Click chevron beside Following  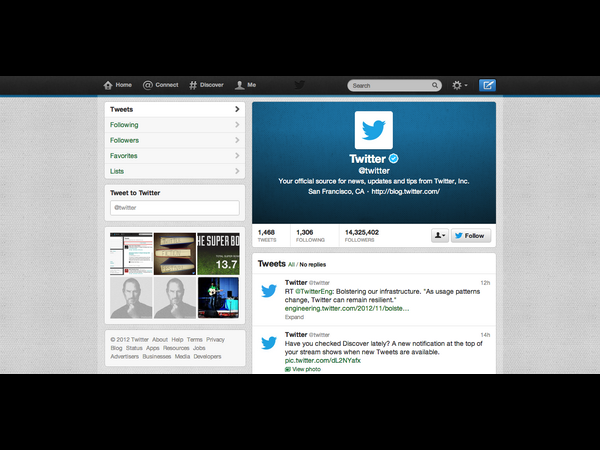click(x=237, y=125)
